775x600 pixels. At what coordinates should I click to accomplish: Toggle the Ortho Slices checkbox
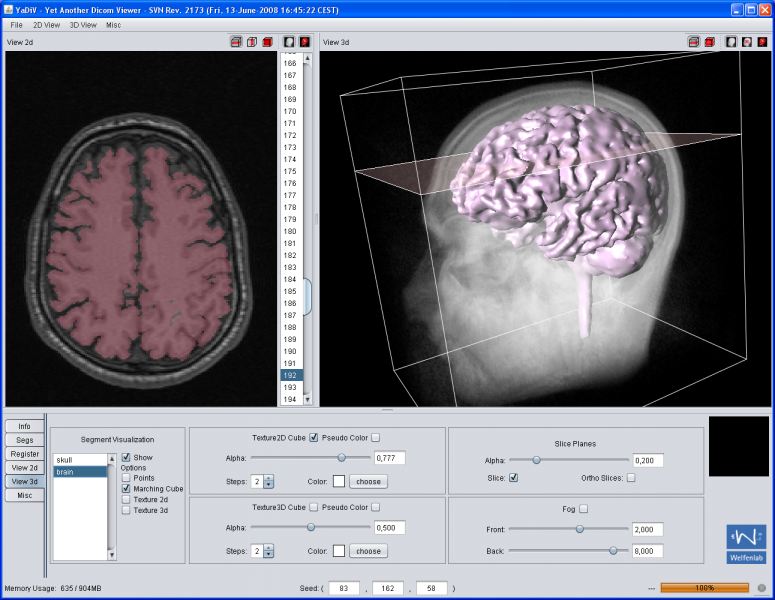630,478
